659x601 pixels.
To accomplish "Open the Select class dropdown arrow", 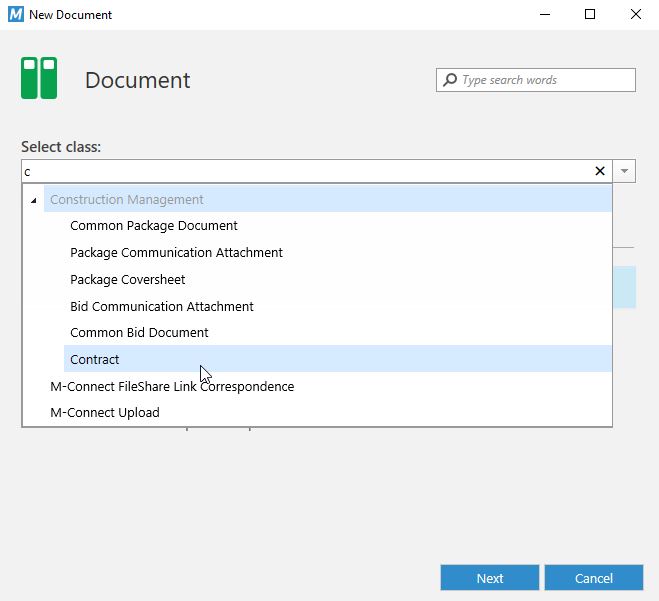I will (x=624, y=171).
